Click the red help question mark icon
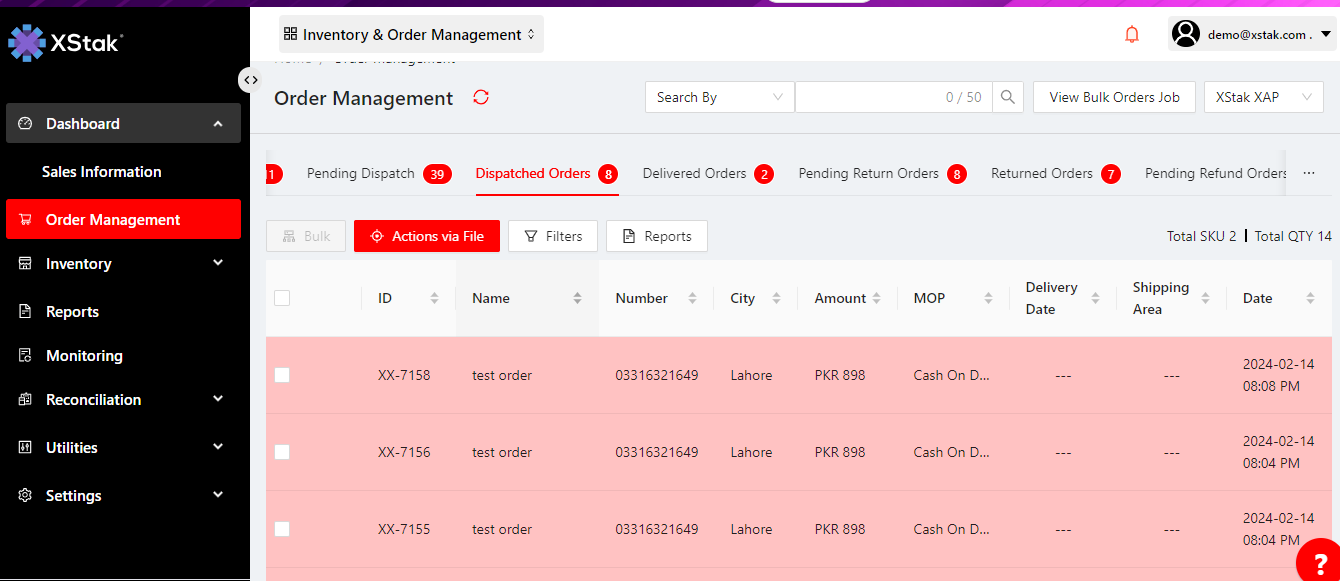This screenshot has width=1340, height=581. (1320, 563)
